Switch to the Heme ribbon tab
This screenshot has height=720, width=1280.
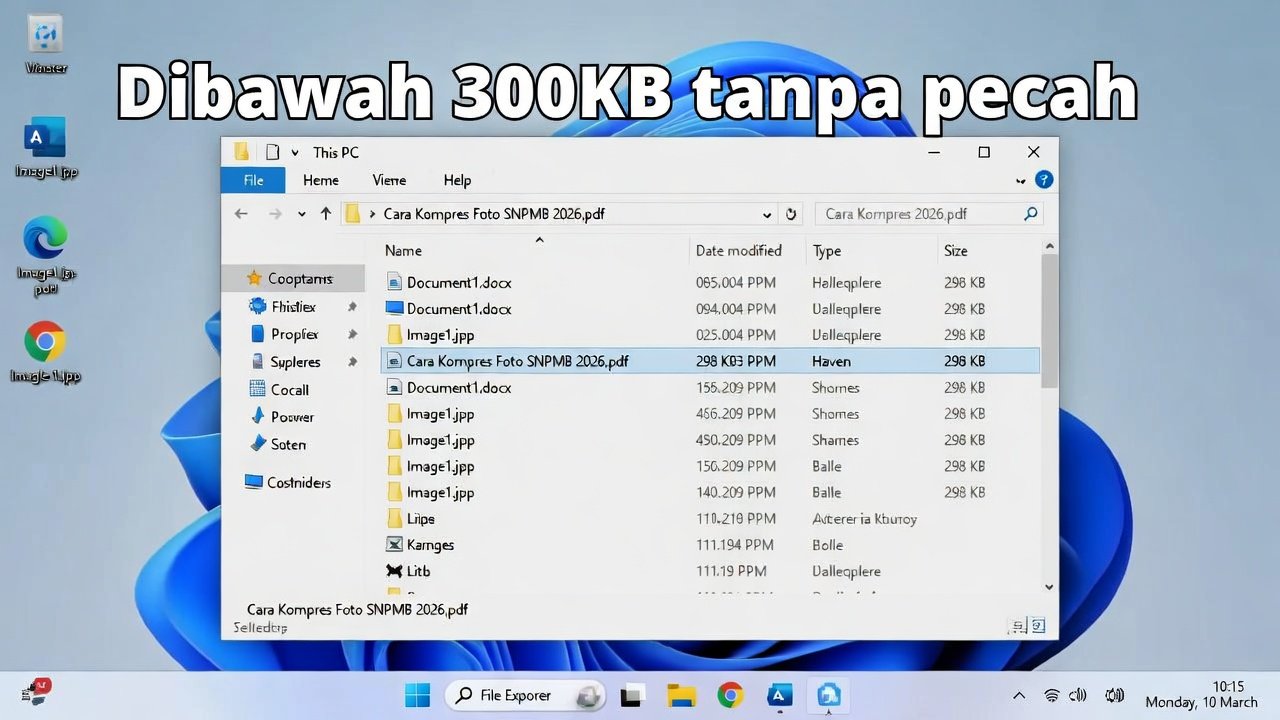[321, 180]
